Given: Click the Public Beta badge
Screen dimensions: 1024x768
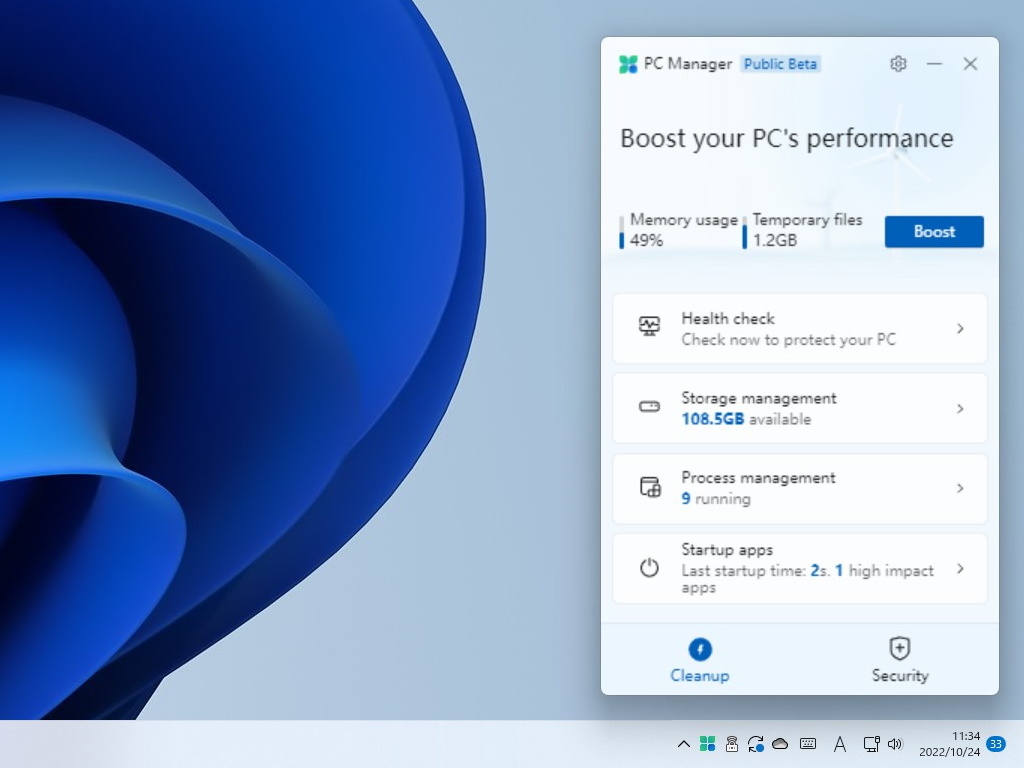Looking at the screenshot, I should point(780,63).
